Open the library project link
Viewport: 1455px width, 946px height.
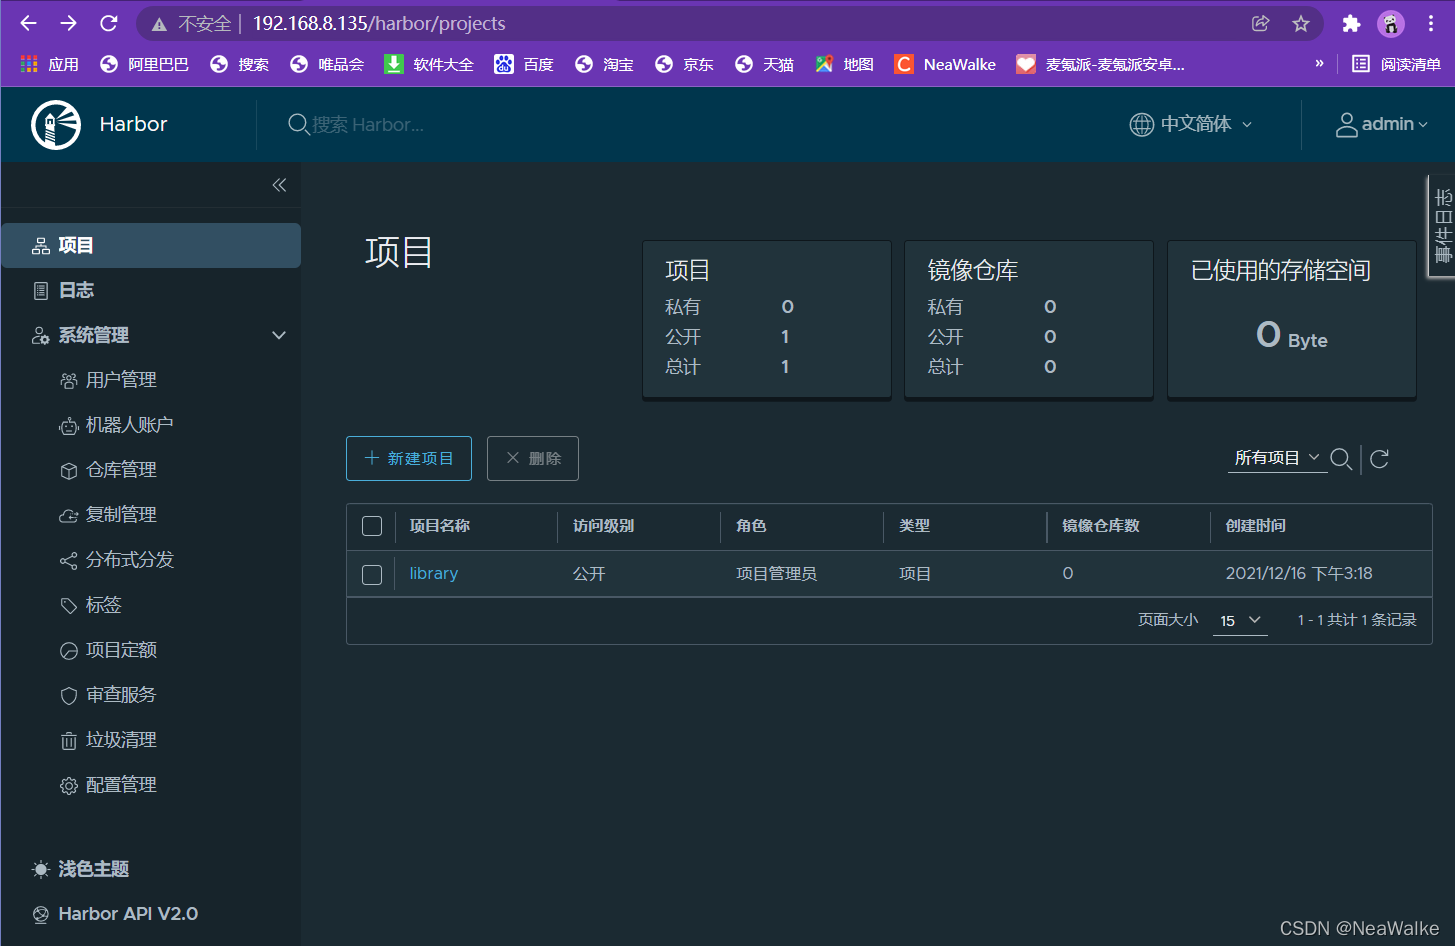click(x=433, y=573)
